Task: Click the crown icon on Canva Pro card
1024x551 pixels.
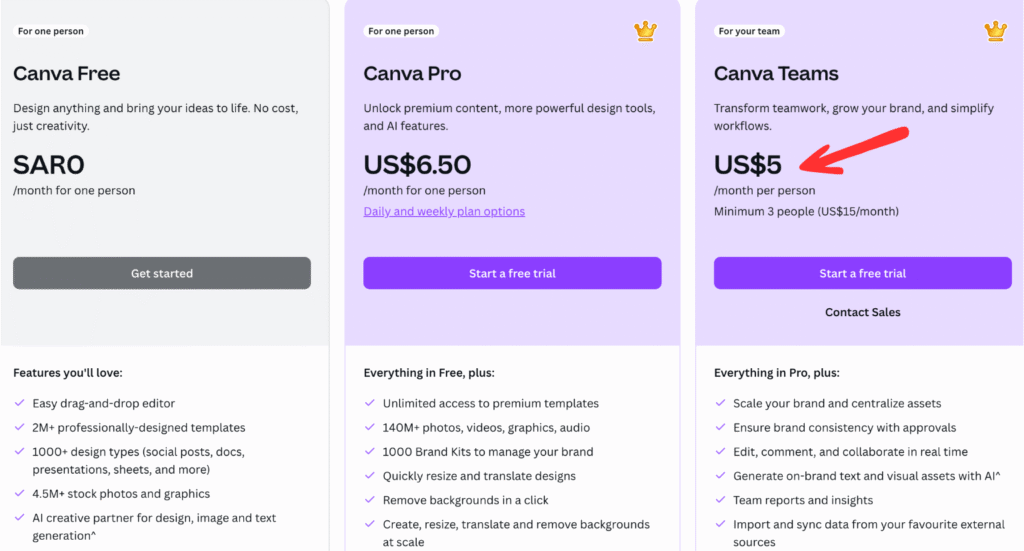Action: 645,31
